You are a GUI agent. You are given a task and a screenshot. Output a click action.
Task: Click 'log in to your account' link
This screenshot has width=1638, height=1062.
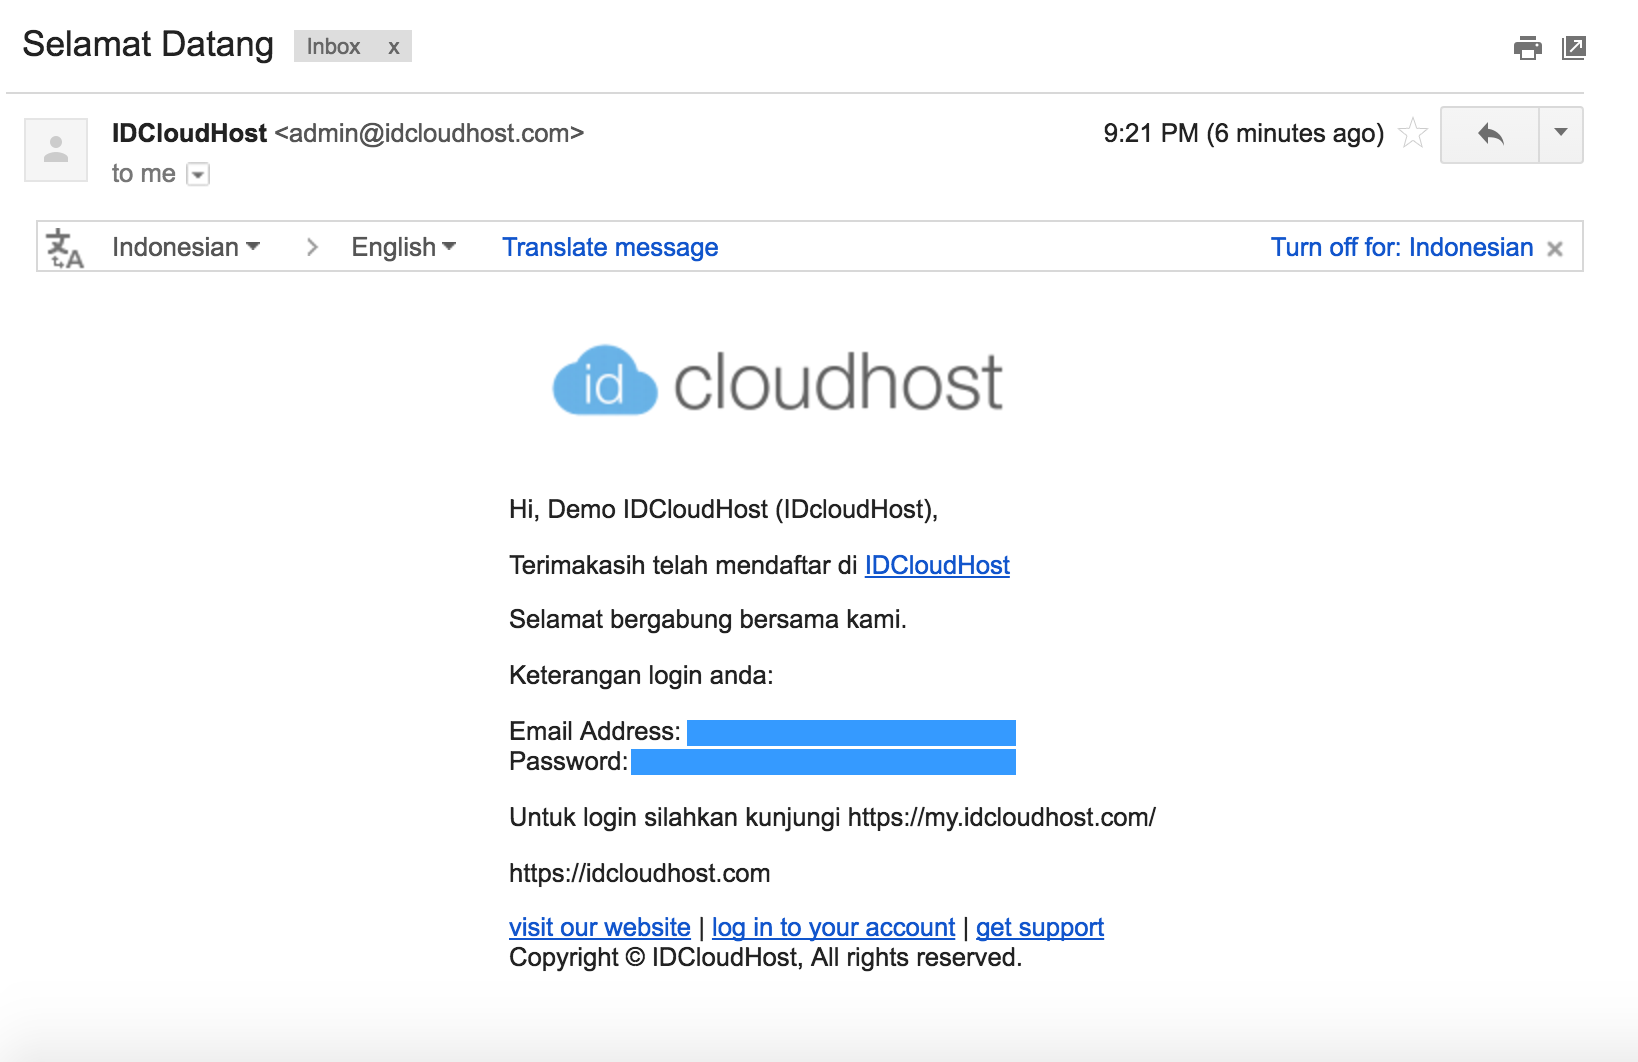834,927
